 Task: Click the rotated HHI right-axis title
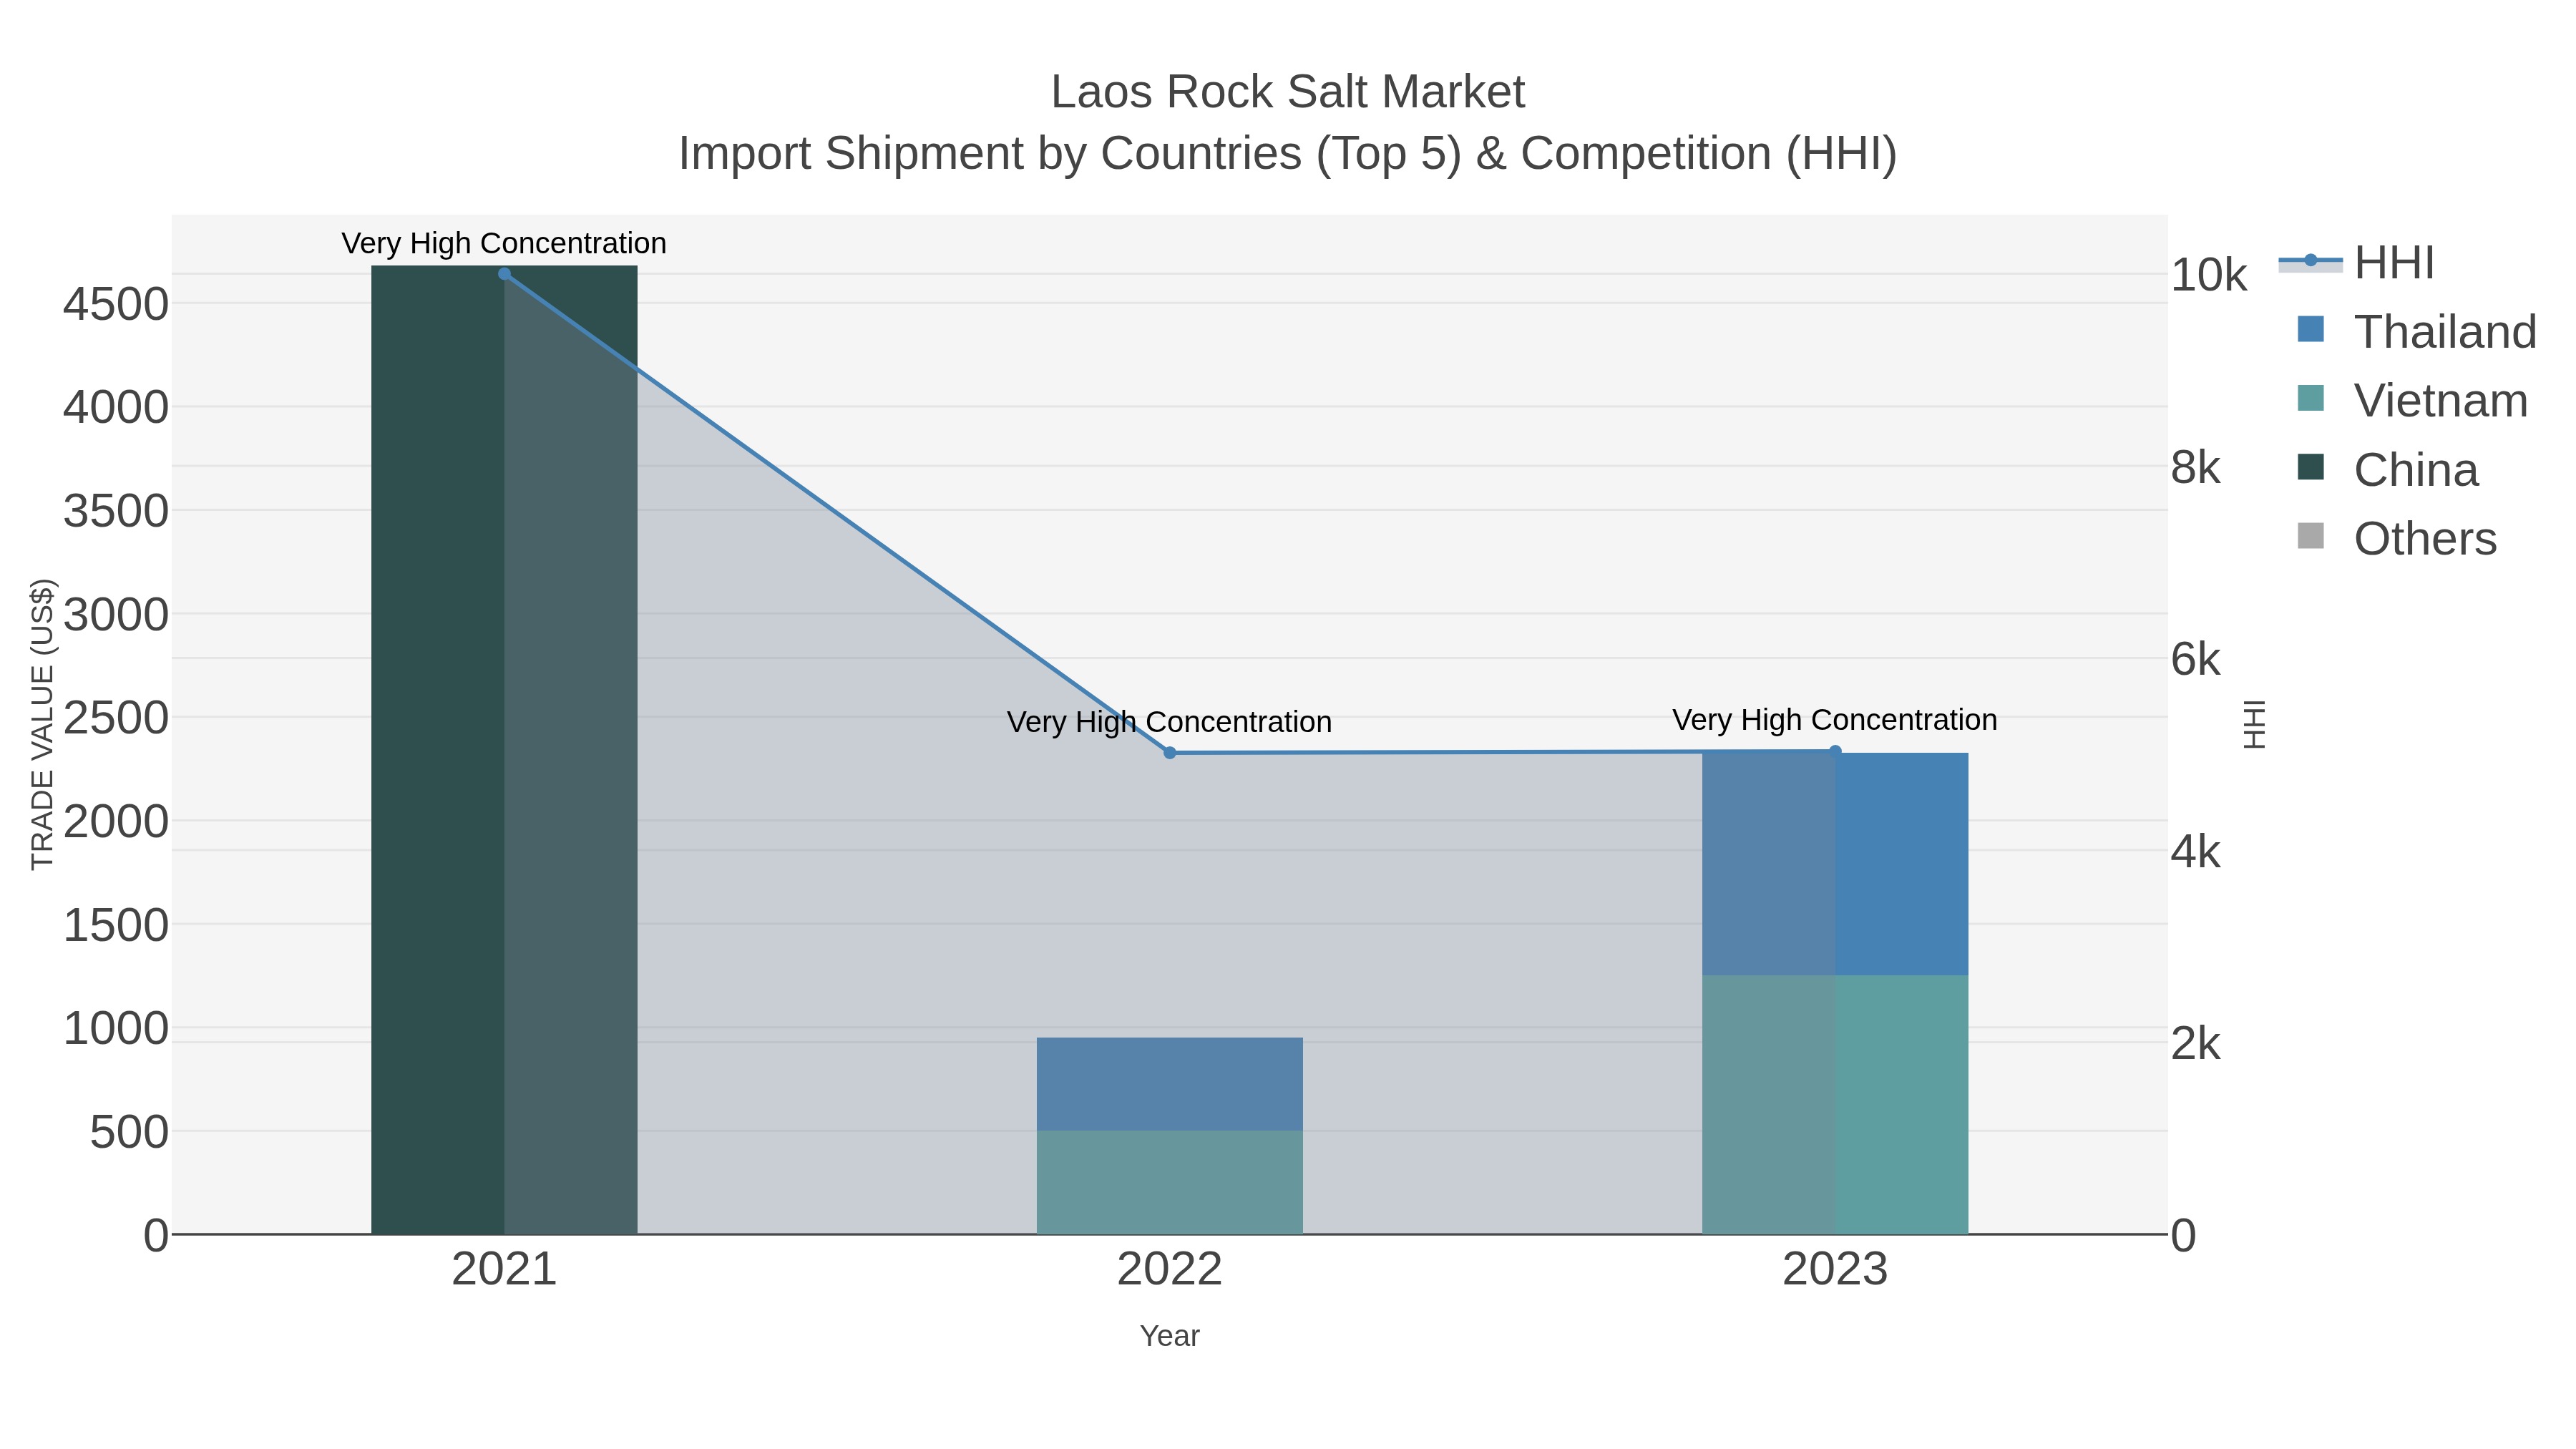pyautogui.click(x=2254, y=724)
